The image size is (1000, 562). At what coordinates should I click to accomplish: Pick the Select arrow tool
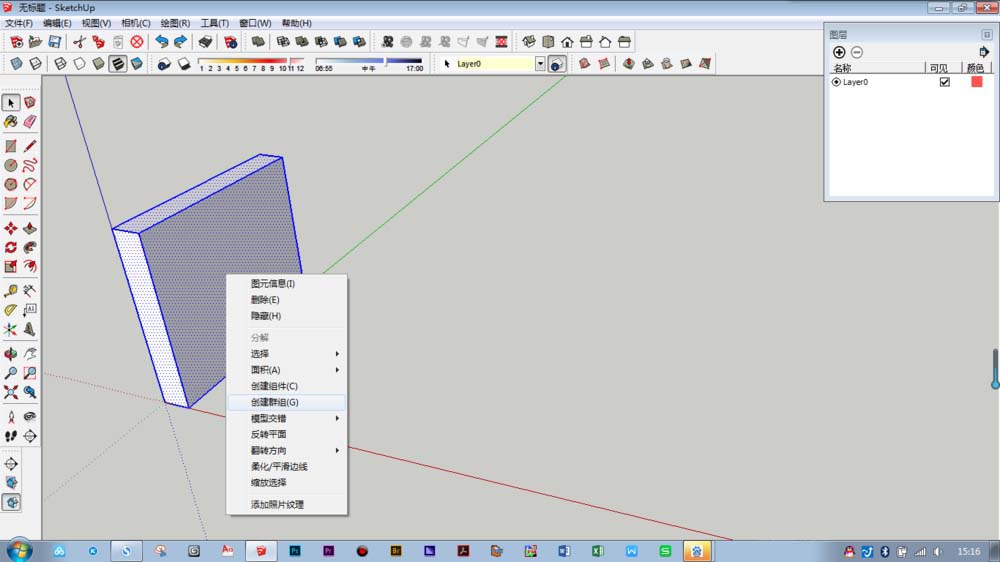point(11,103)
